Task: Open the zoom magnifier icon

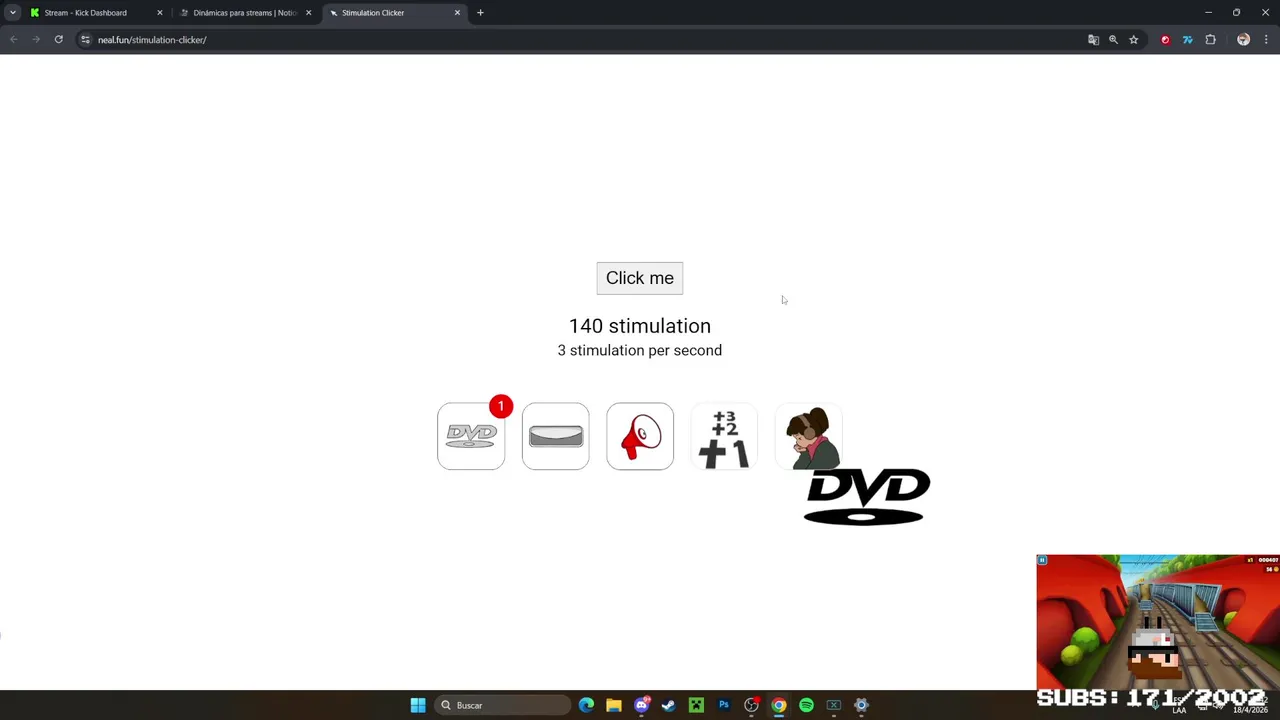Action: (x=1113, y=40)
